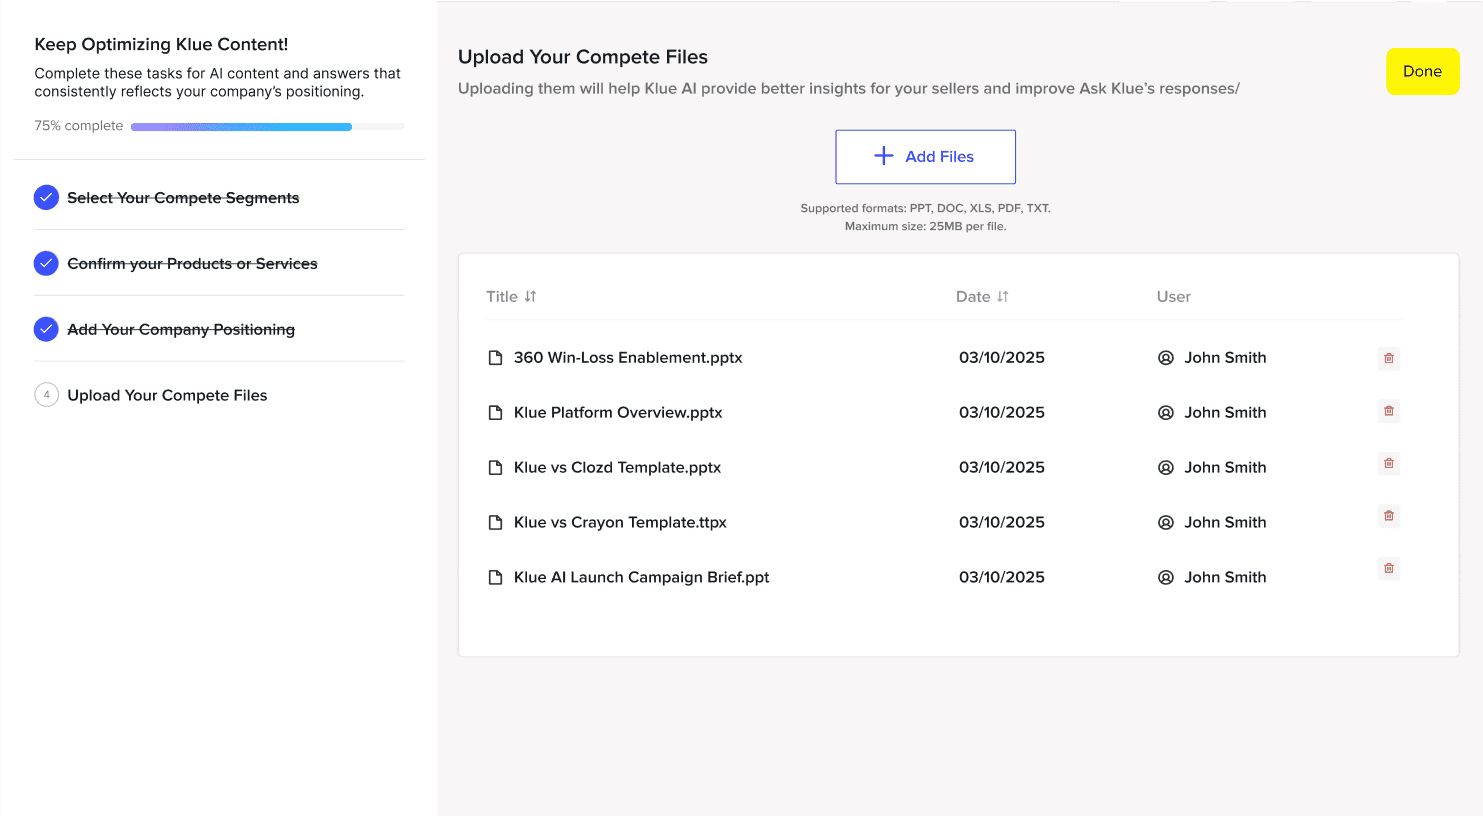Click the yellow Done button
The image size is (1483, 816).
[x=1422, y=72]
